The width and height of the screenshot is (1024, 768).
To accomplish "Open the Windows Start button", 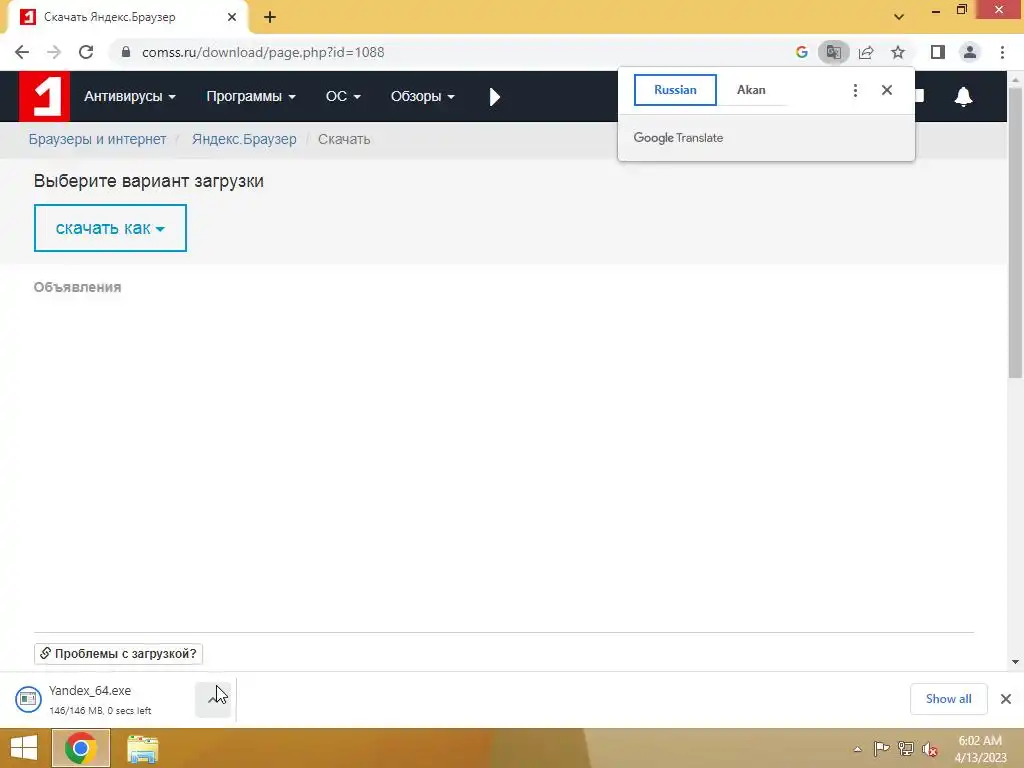I will (x=24, y=748).
